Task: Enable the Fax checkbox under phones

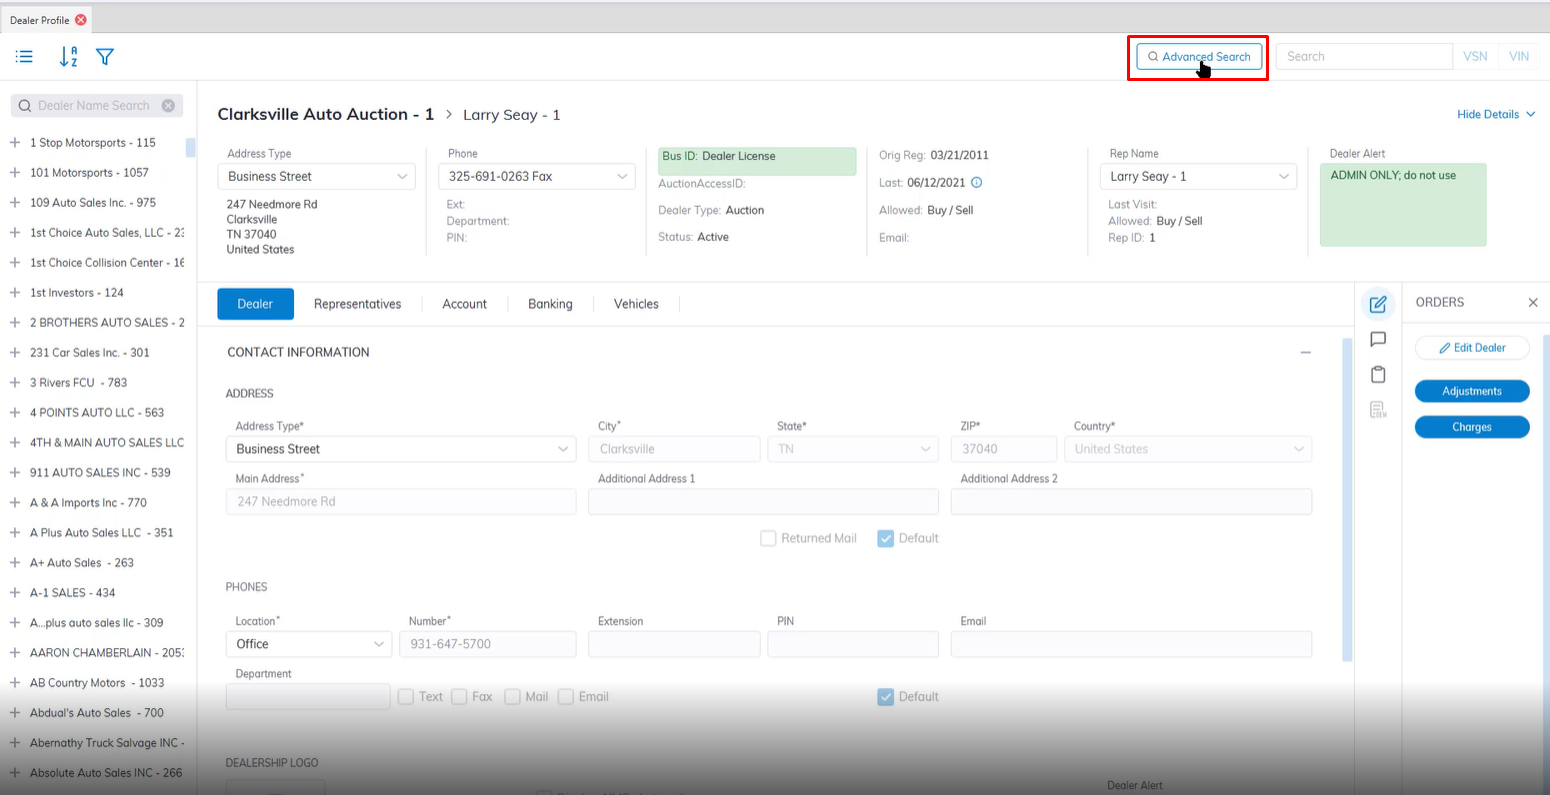Action: tap(459, 697)
